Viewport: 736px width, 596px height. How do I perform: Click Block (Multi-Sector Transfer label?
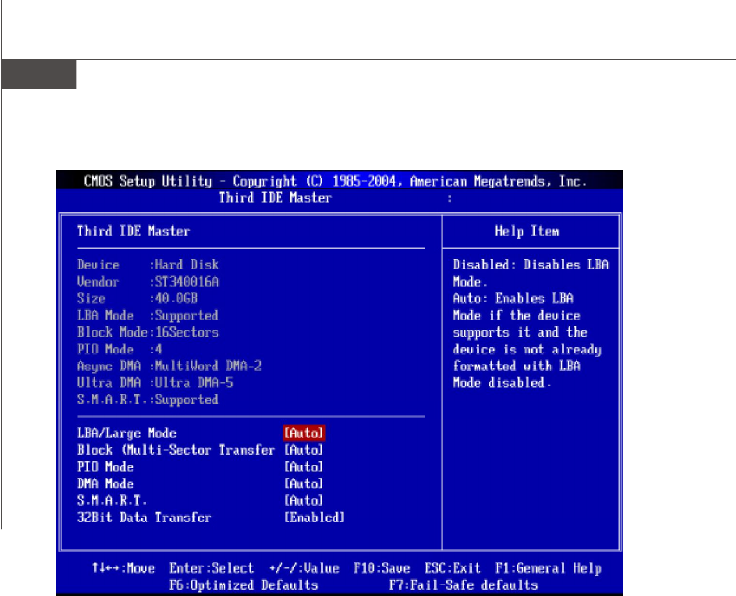(176, 450)
